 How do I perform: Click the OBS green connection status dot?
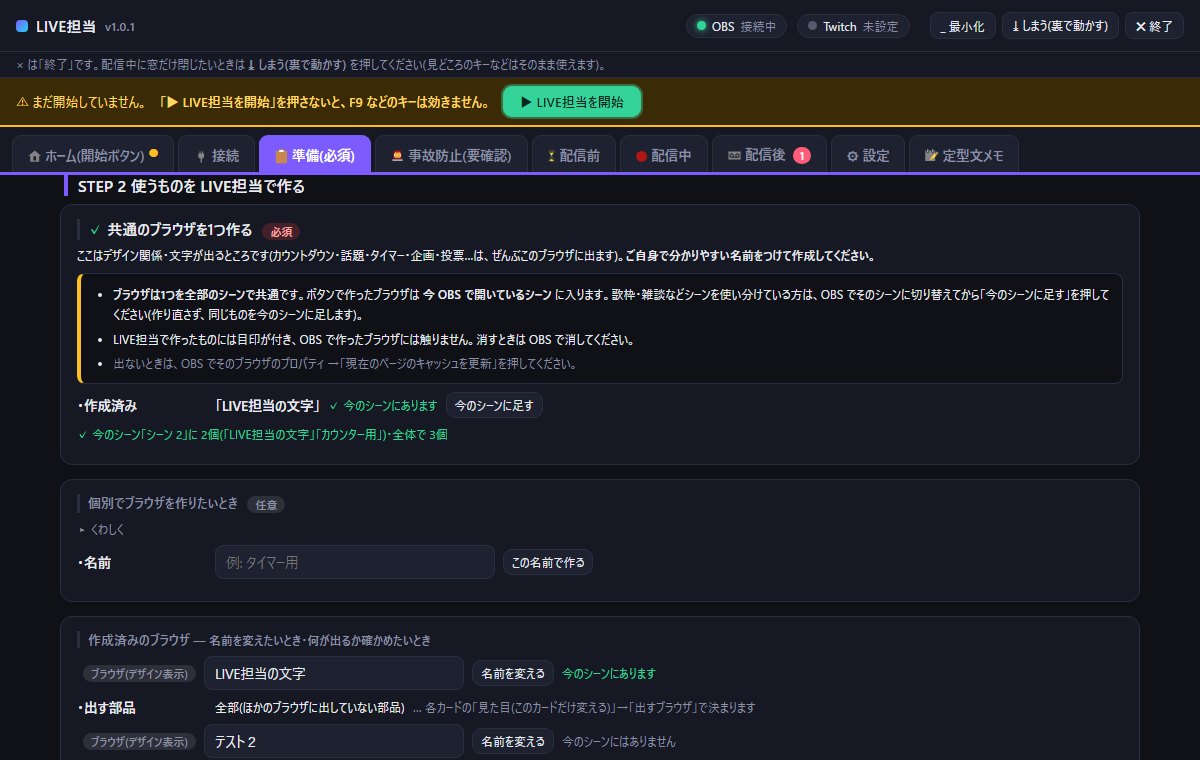click(701, 26)
